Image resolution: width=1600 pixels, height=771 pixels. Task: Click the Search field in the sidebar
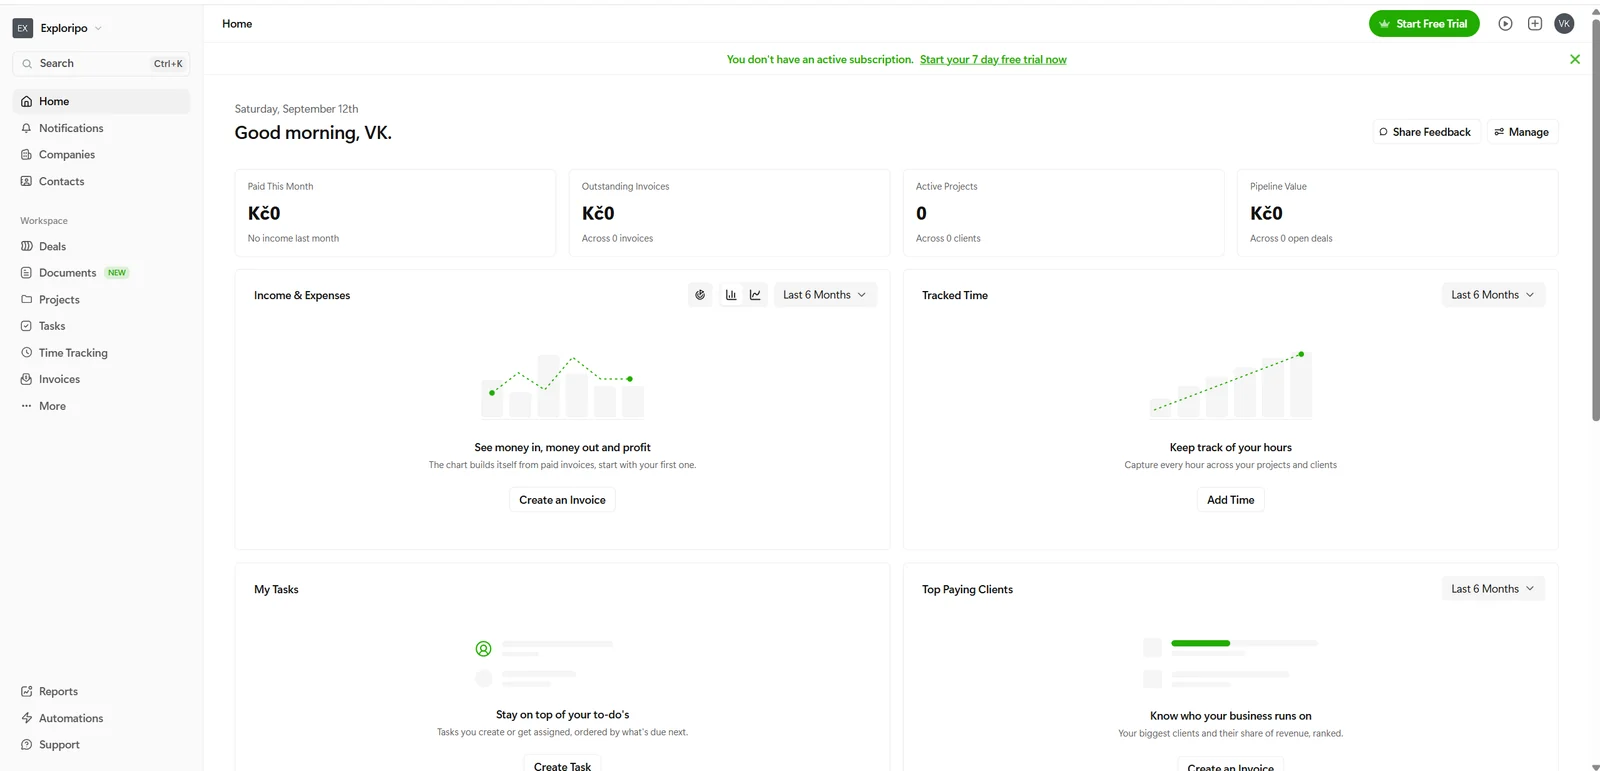tap(101, 64)
